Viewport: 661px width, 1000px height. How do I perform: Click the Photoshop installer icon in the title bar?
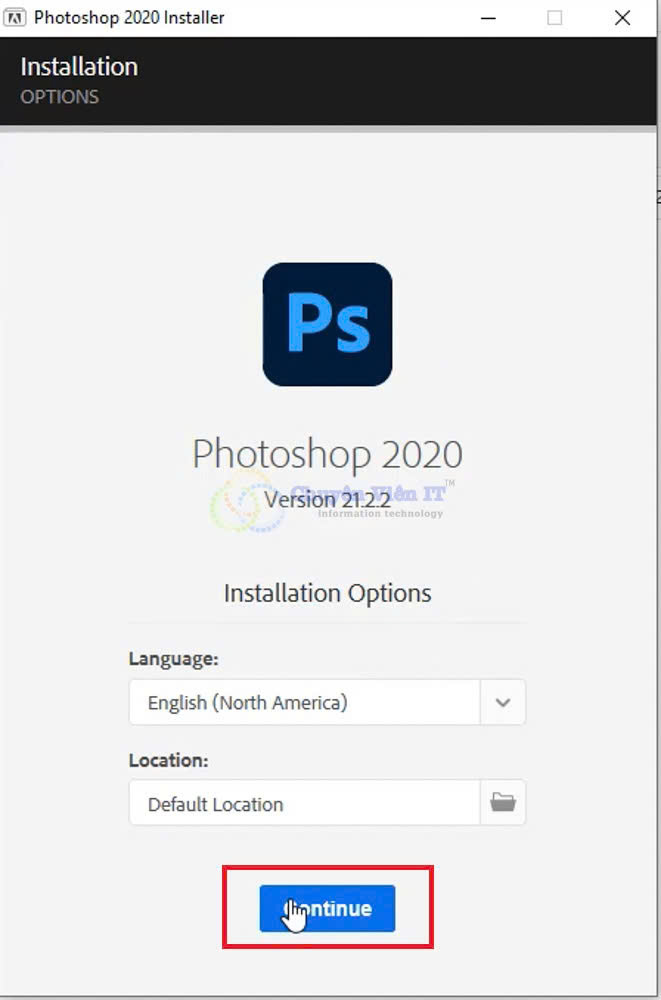[16, 17]
